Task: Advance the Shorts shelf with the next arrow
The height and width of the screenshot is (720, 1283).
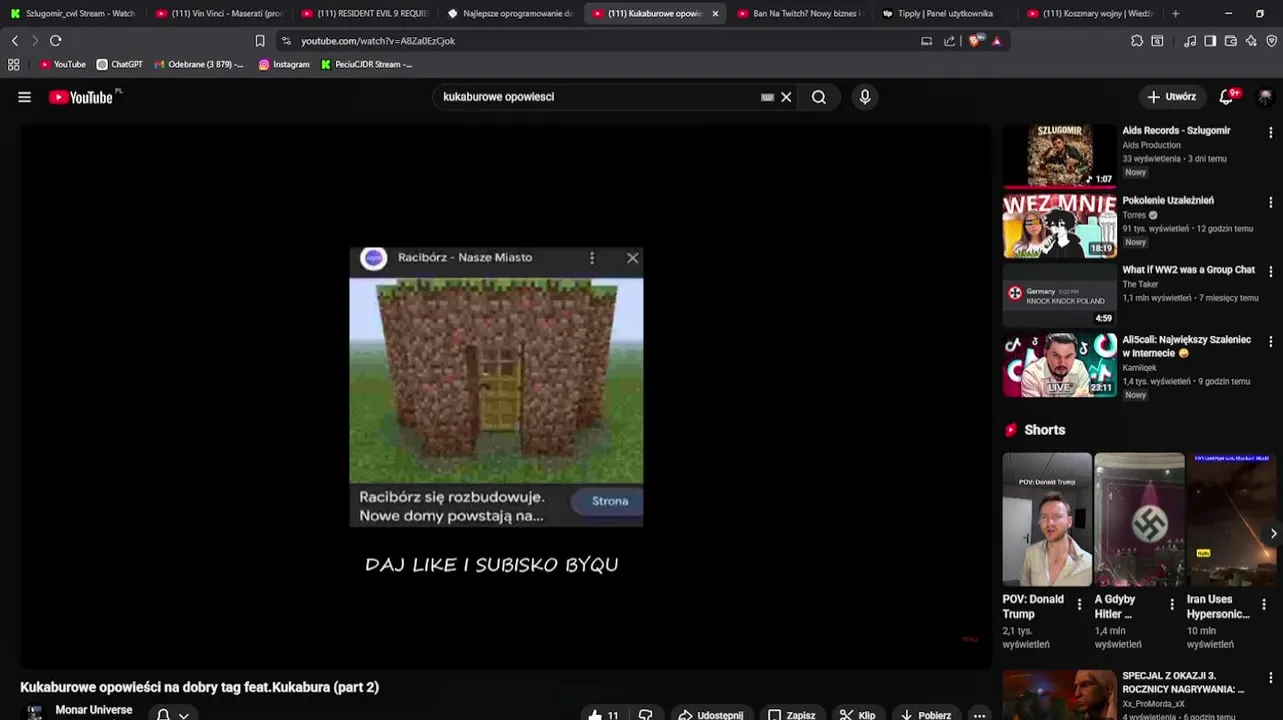Action: (1272, 534)
